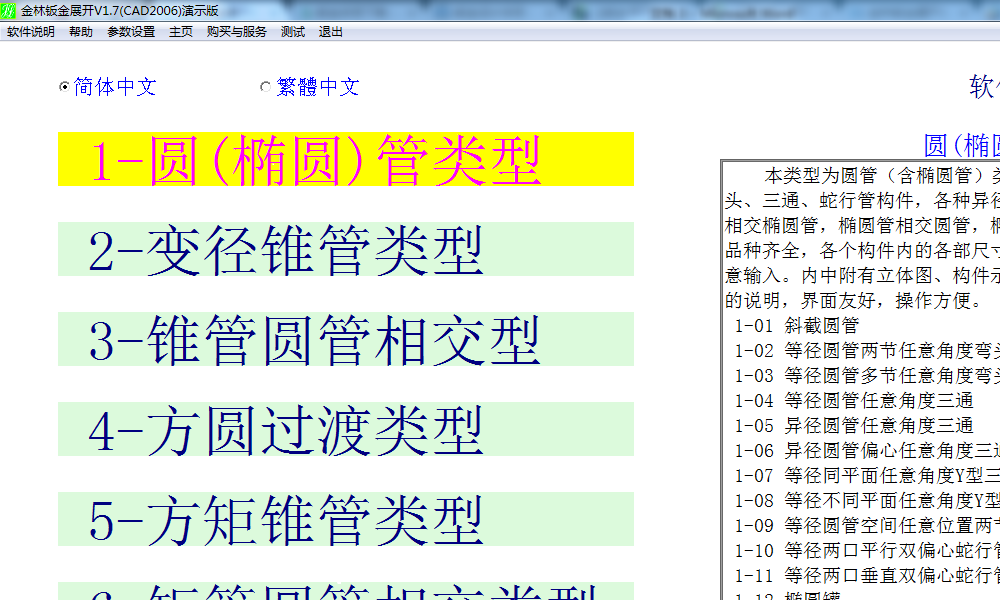Click the 测试 menu item
Image resolution: width=1000 pixels, height=600 pixels.
(x=293, y=32)
